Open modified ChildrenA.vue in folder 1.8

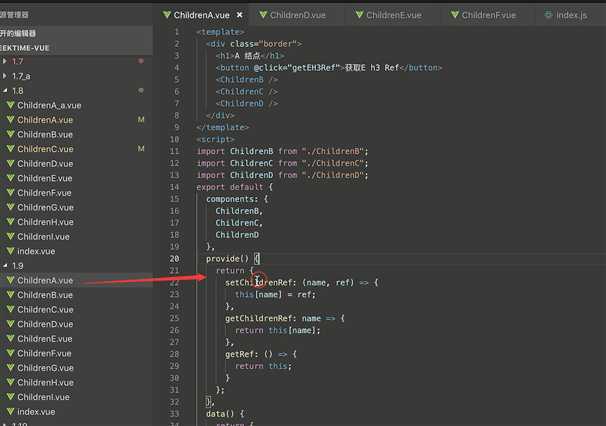click(45, 120)
